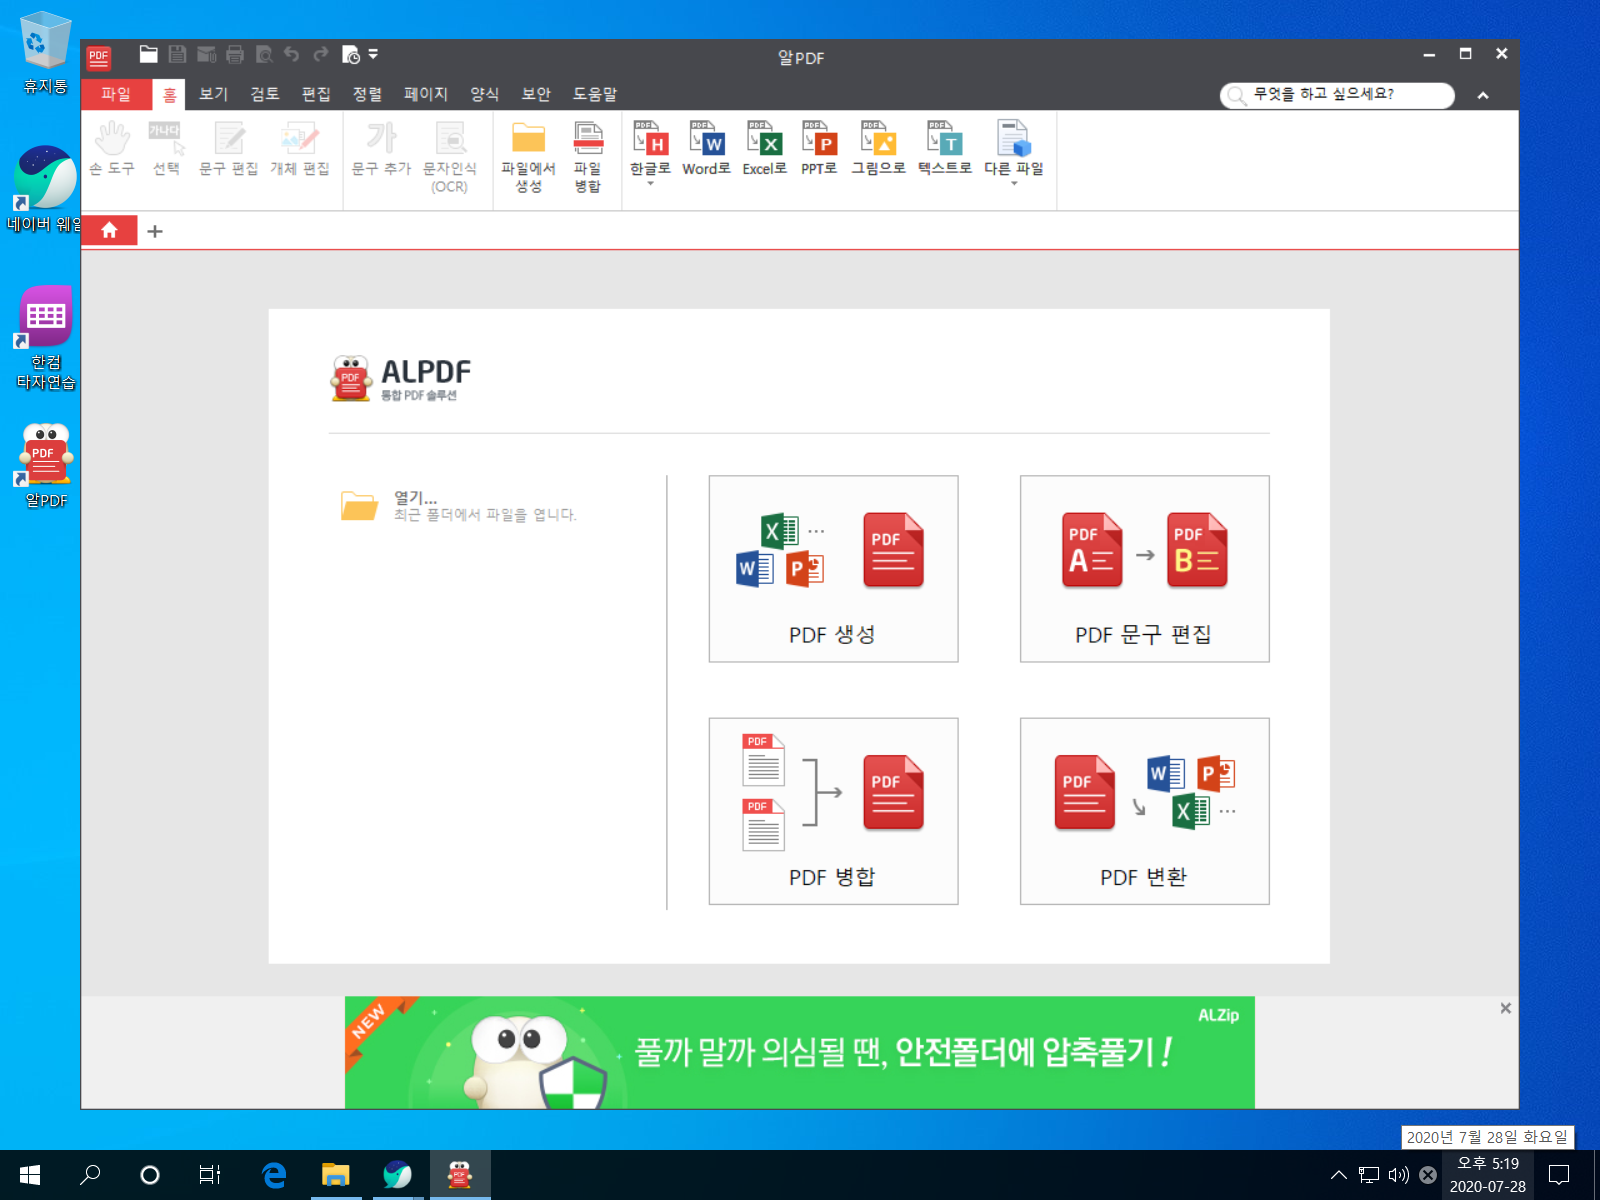Image resolution: width=1600 pixels, height=1200 pixels.
Task: Switch to the 도움말 ribbon tab
Action: [x=594, y=94]
